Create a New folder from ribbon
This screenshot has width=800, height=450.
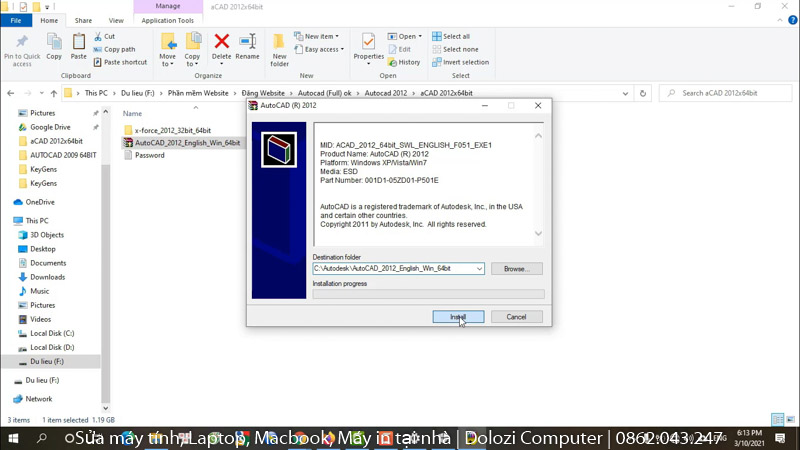pos(279,50)
